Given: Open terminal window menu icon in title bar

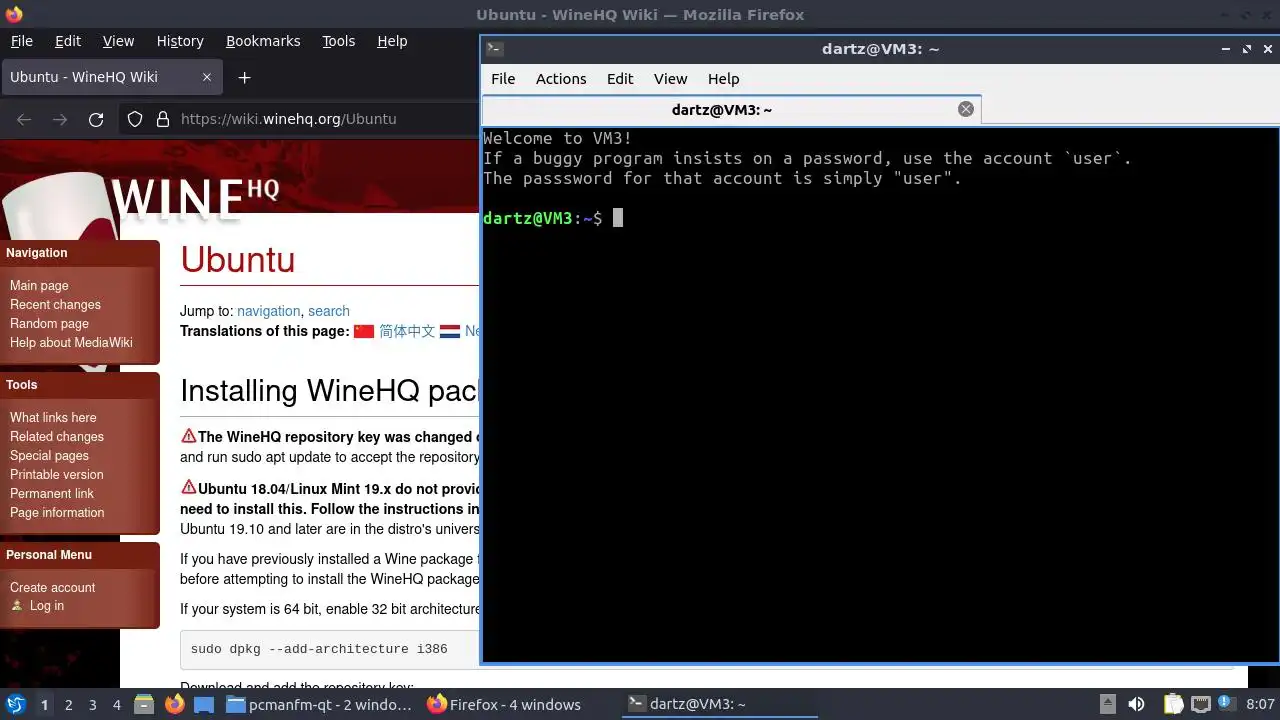Looking at the screenshot, I should 494,48.
